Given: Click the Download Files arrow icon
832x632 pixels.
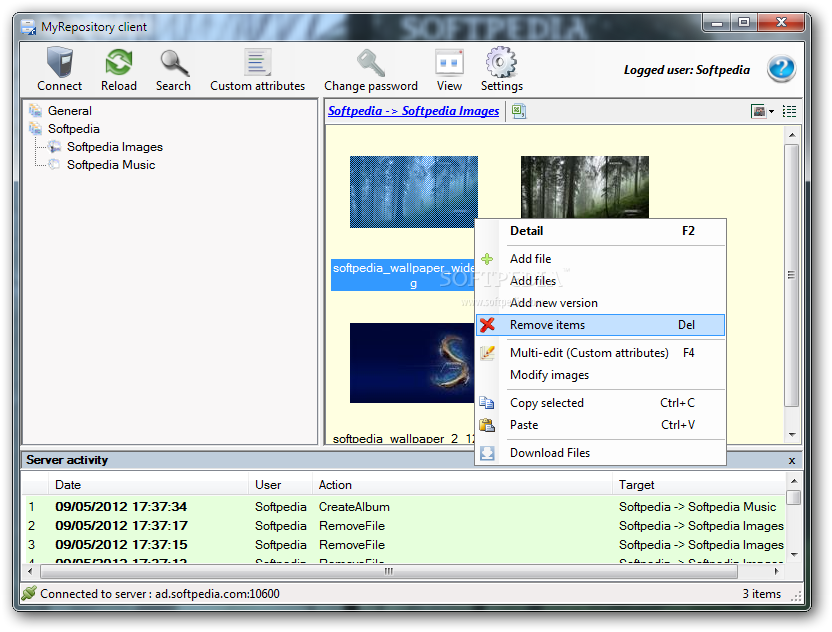Looking at the screenshot, I should click(x=487, y=453).
